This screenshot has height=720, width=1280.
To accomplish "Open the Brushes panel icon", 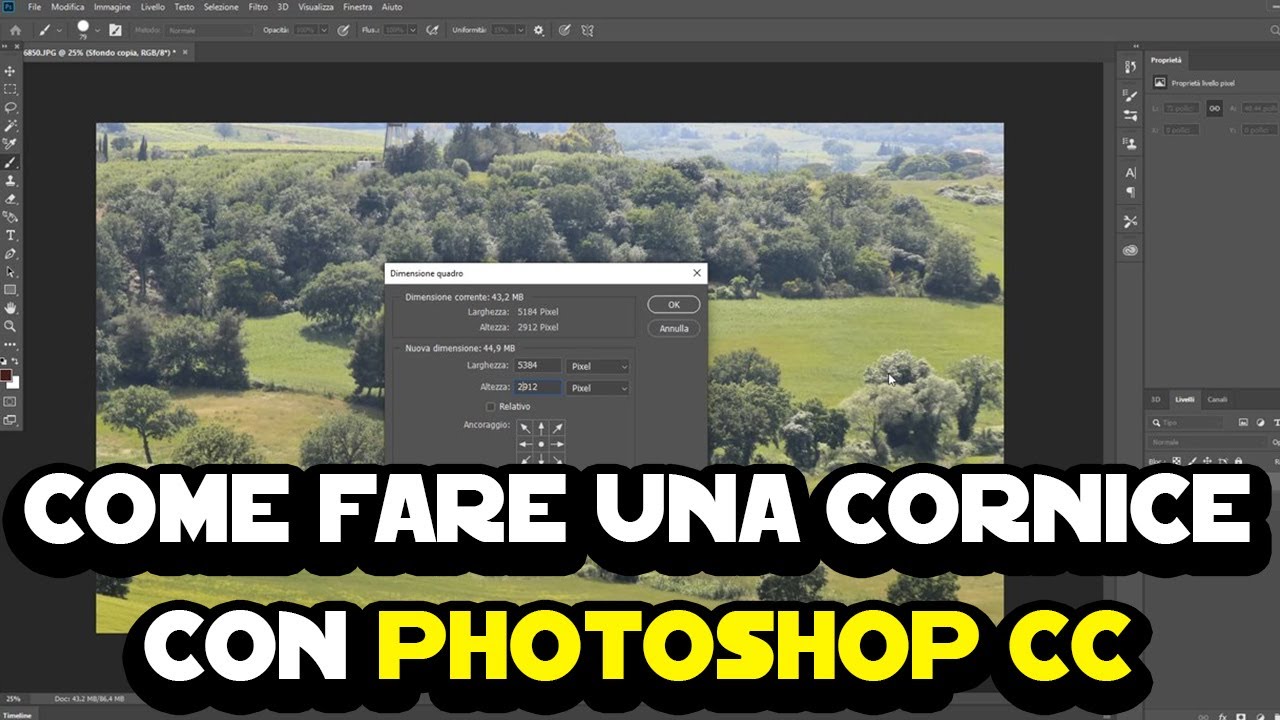I will click(x=1131, y=96).
